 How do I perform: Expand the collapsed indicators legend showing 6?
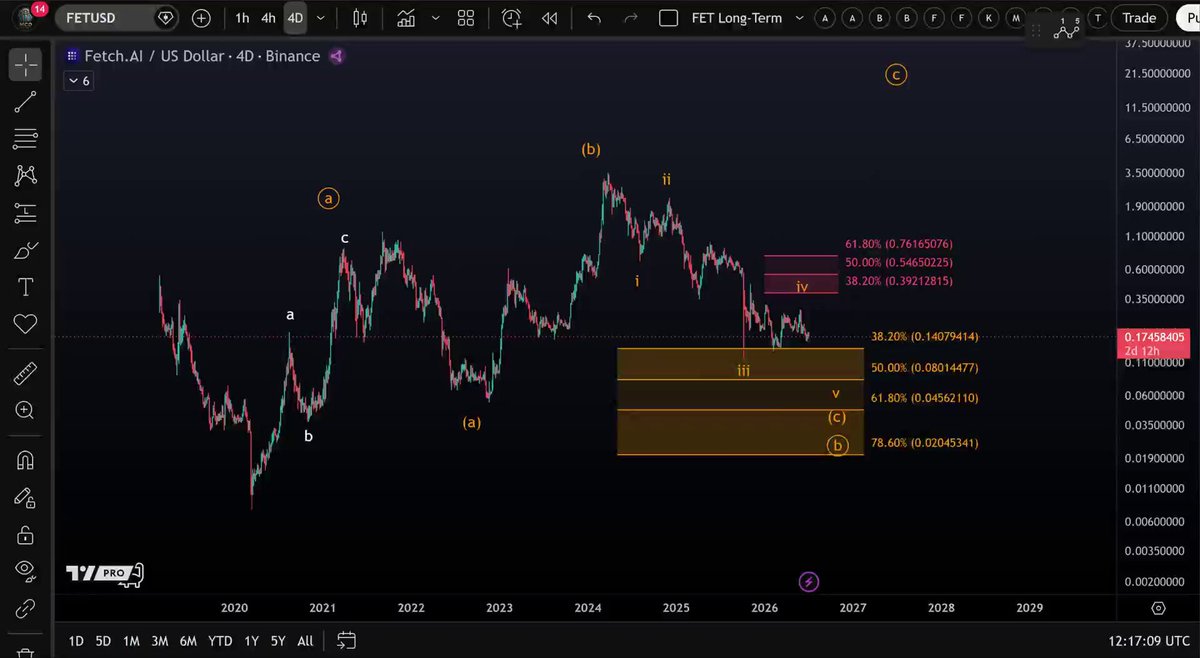coord(79,81)
